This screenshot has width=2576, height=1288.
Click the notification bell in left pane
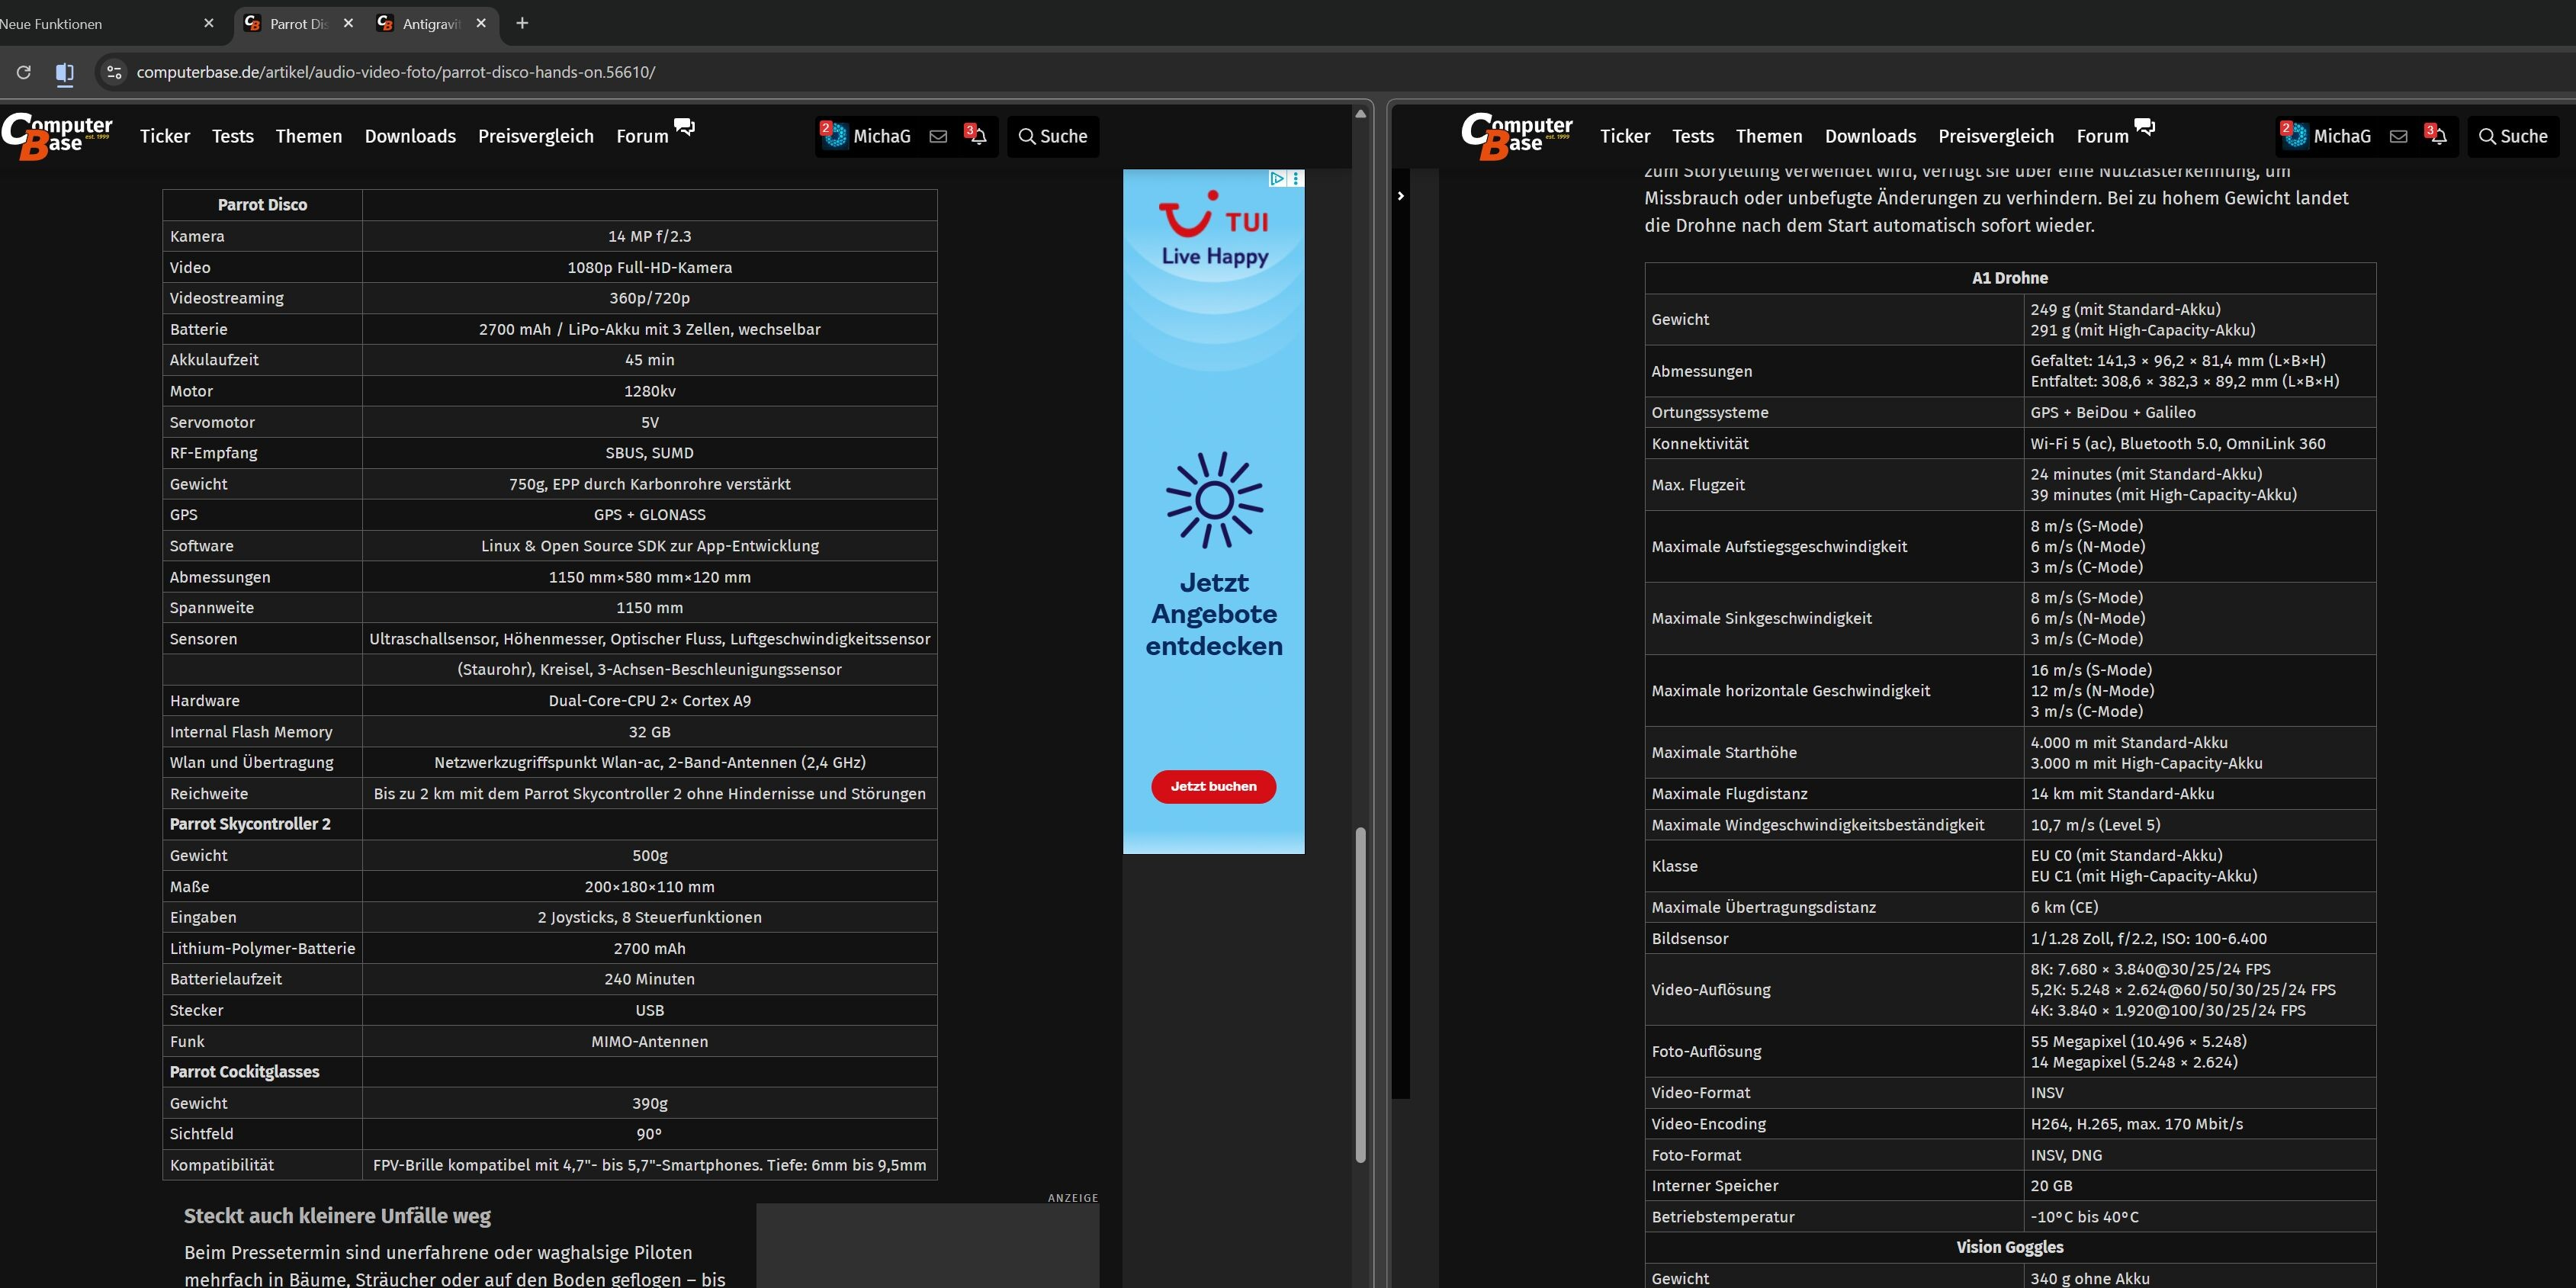tap(978, 137)
